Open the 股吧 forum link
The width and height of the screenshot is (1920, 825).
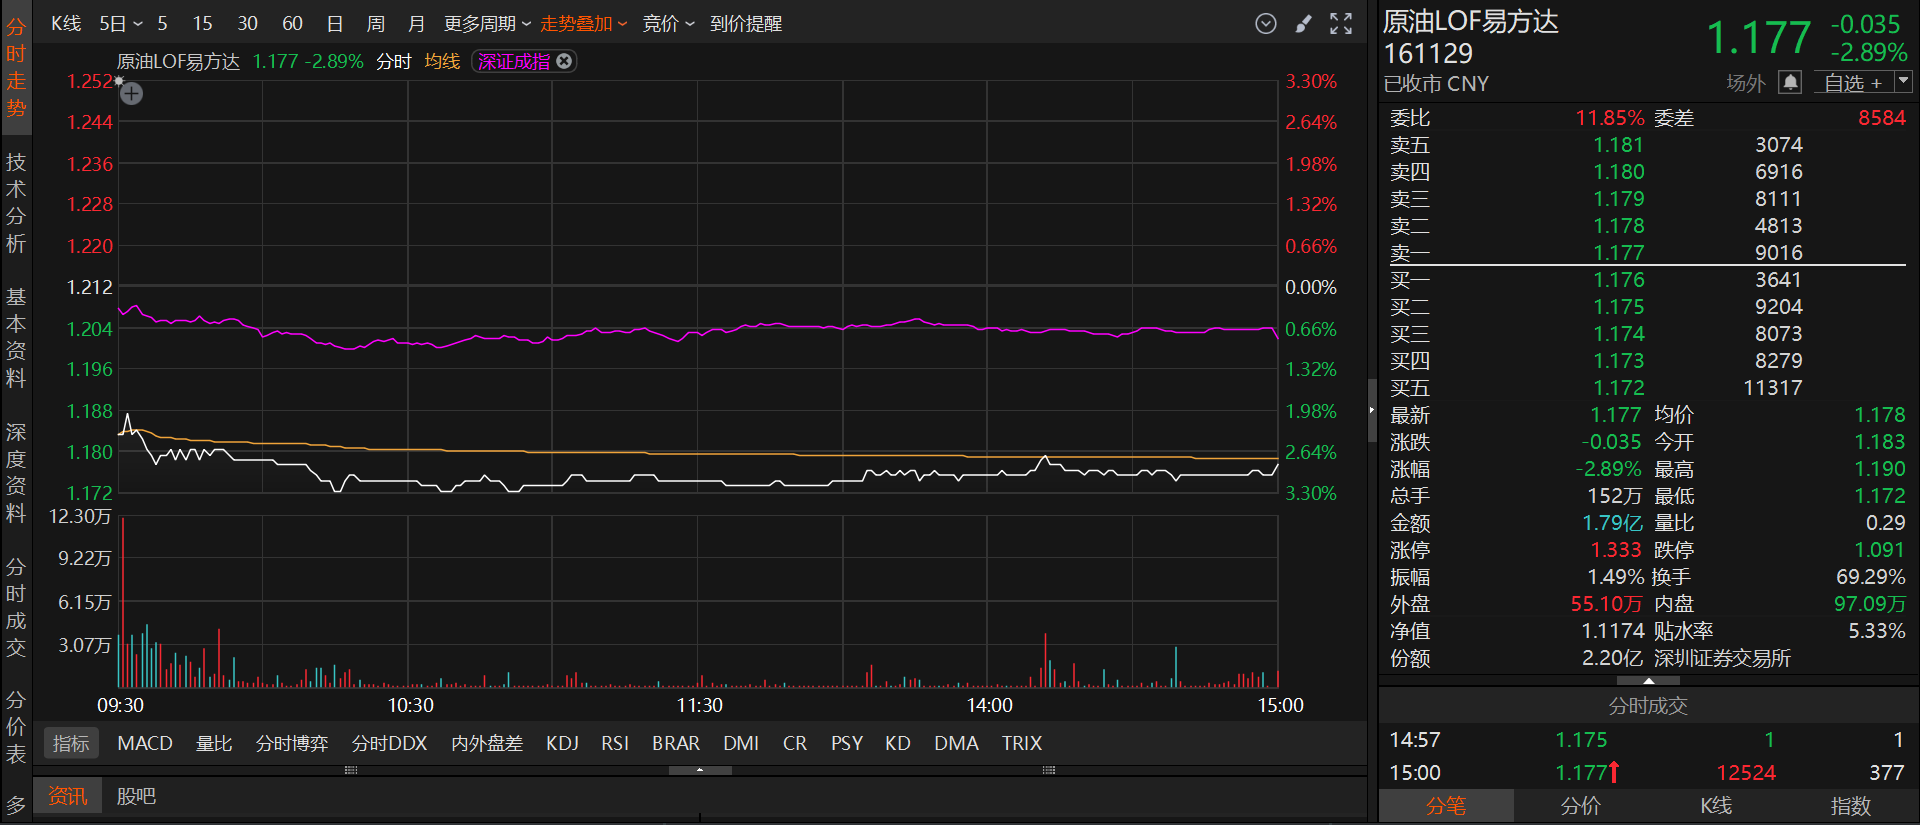pos(136,796)
